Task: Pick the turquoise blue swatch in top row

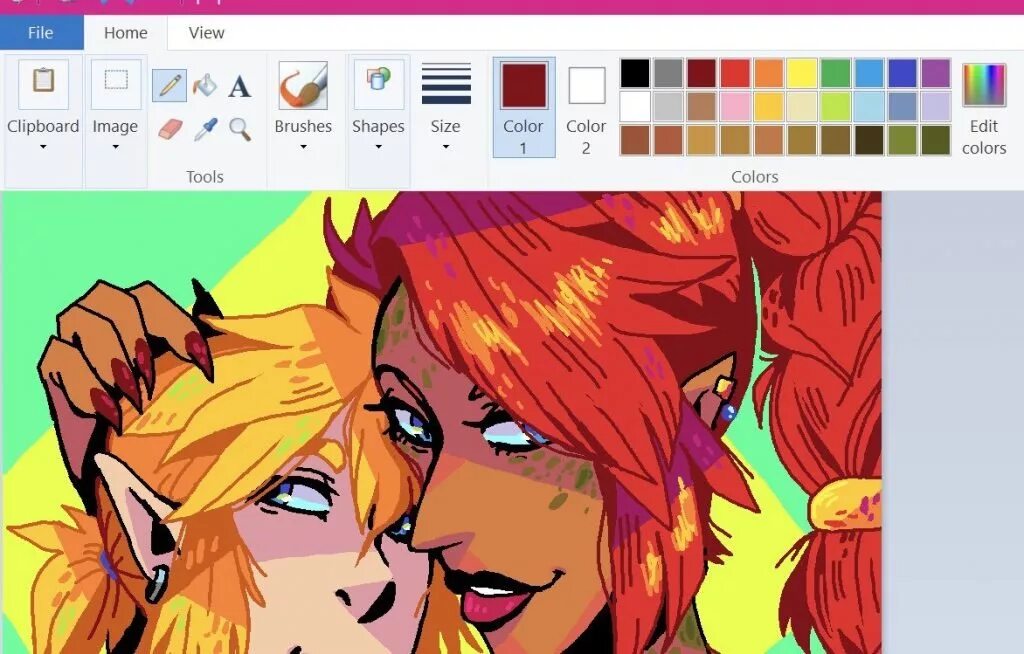Action: (x=869, y=73)
